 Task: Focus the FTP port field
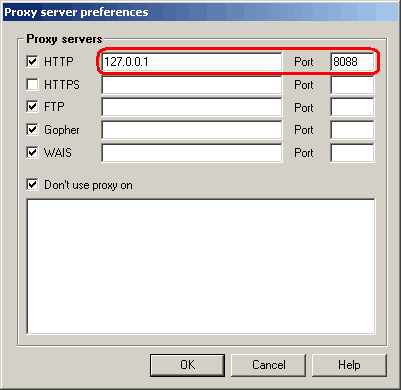click(x=352, y=107)
